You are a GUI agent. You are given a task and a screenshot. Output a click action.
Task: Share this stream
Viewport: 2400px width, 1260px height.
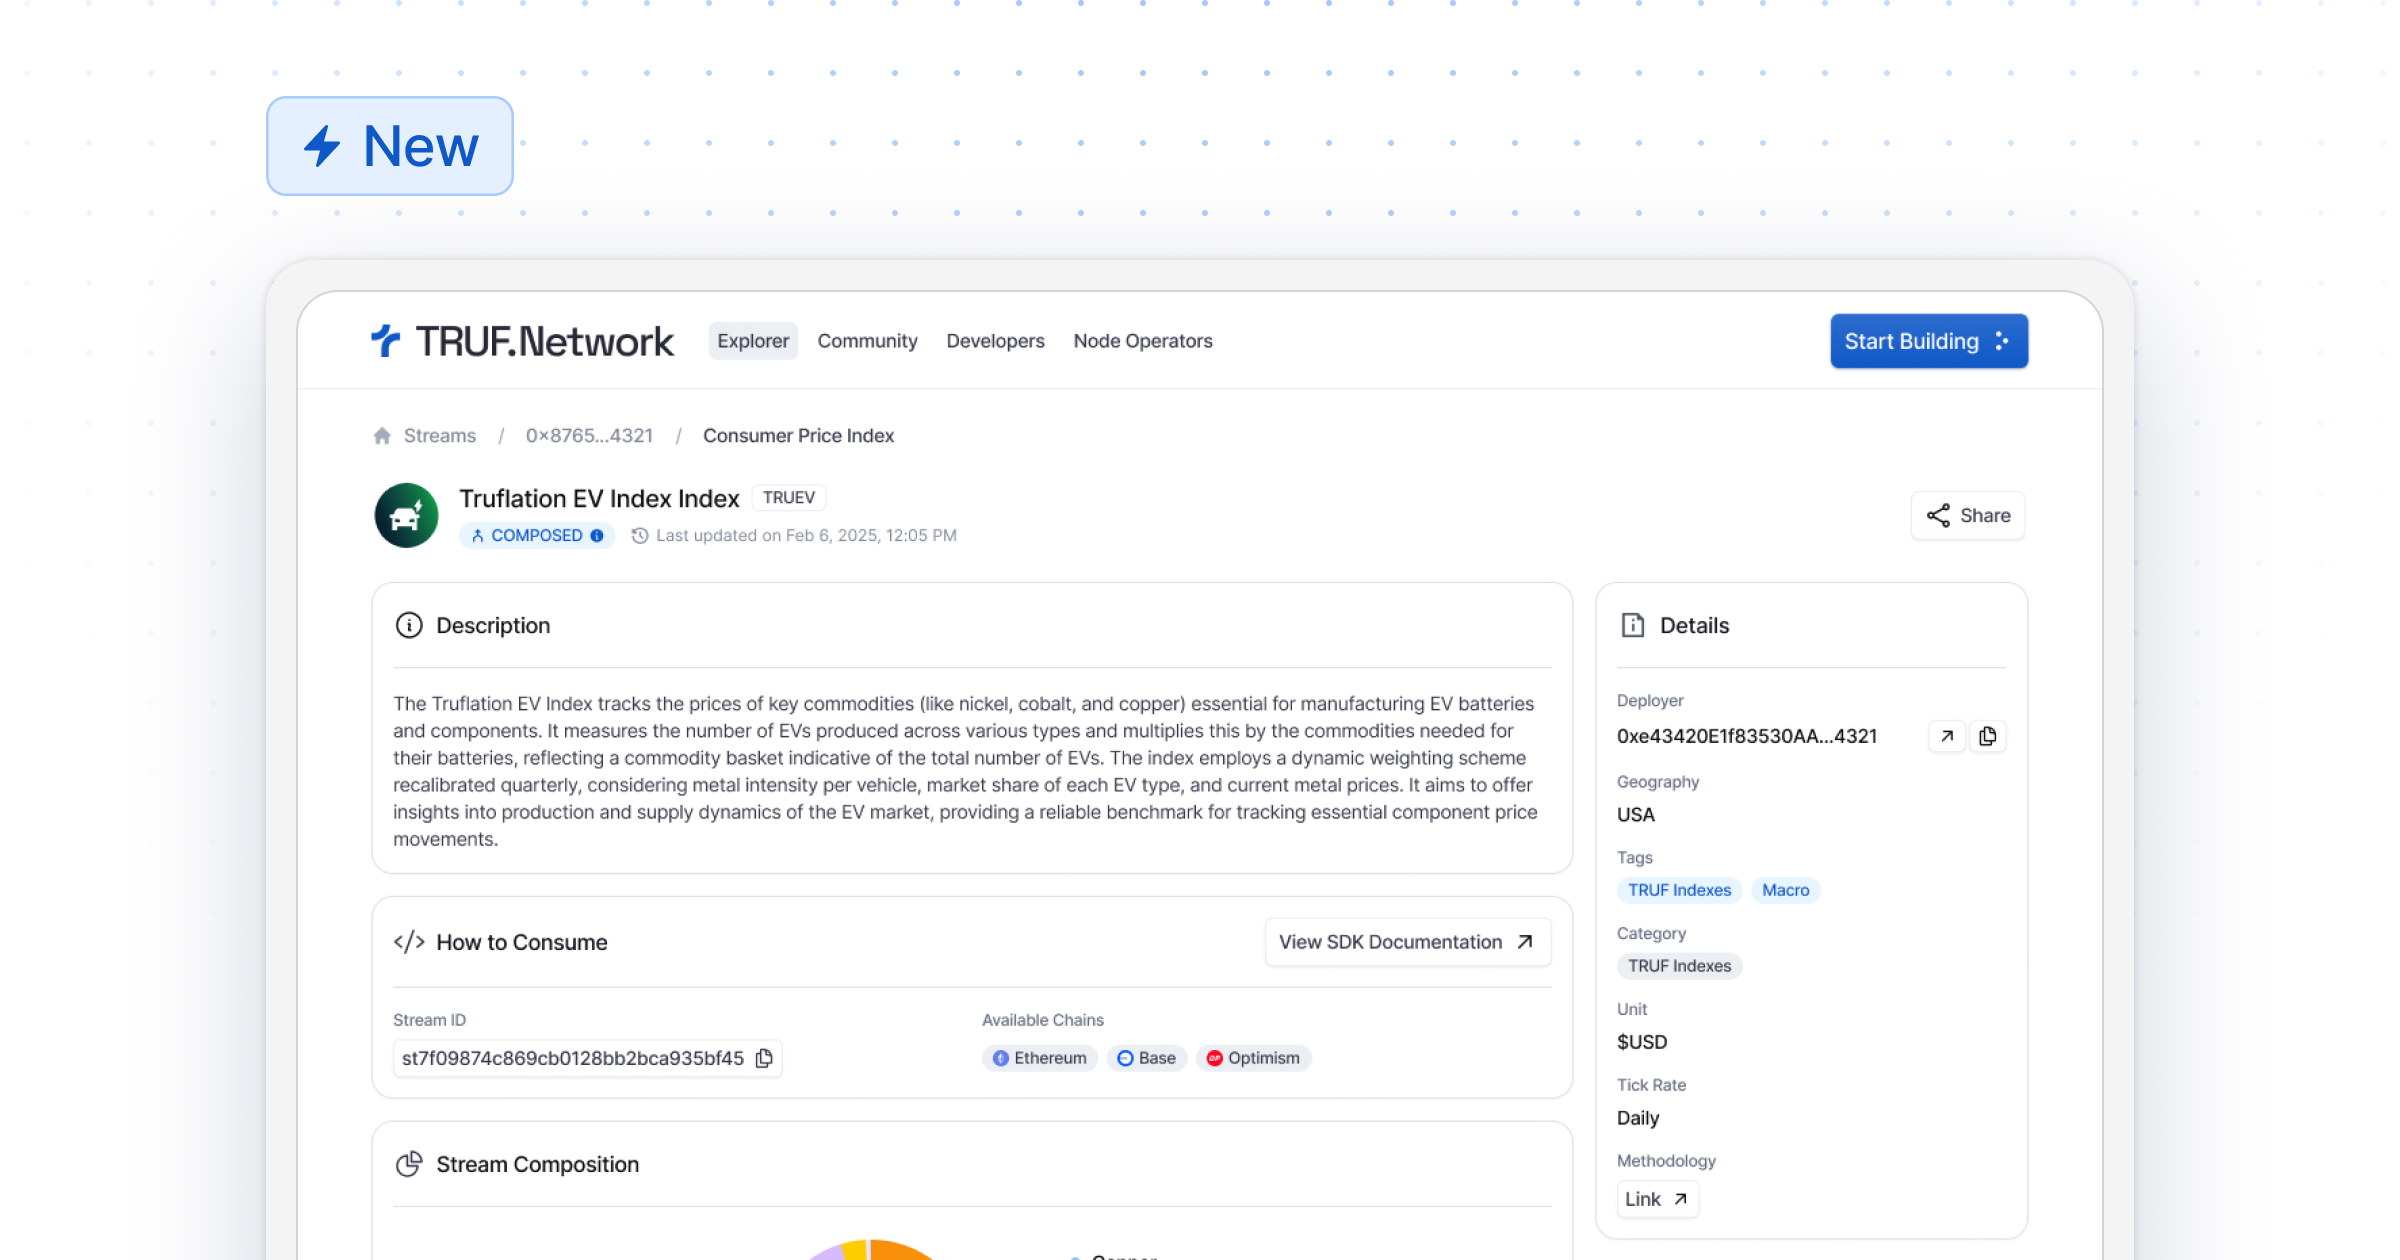(x=1968, y=516)
